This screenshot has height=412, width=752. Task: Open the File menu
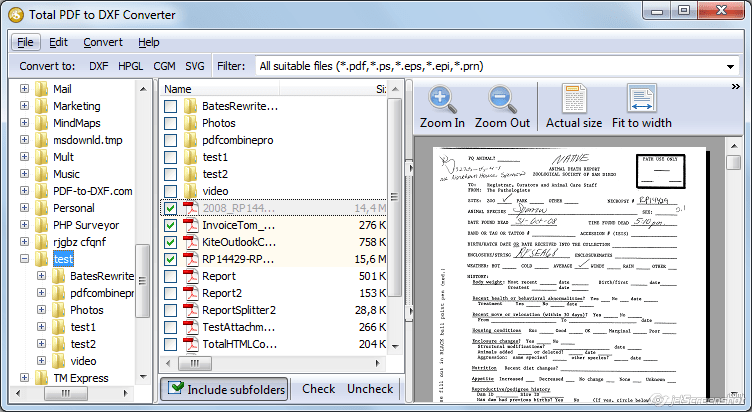pos(25,42)
